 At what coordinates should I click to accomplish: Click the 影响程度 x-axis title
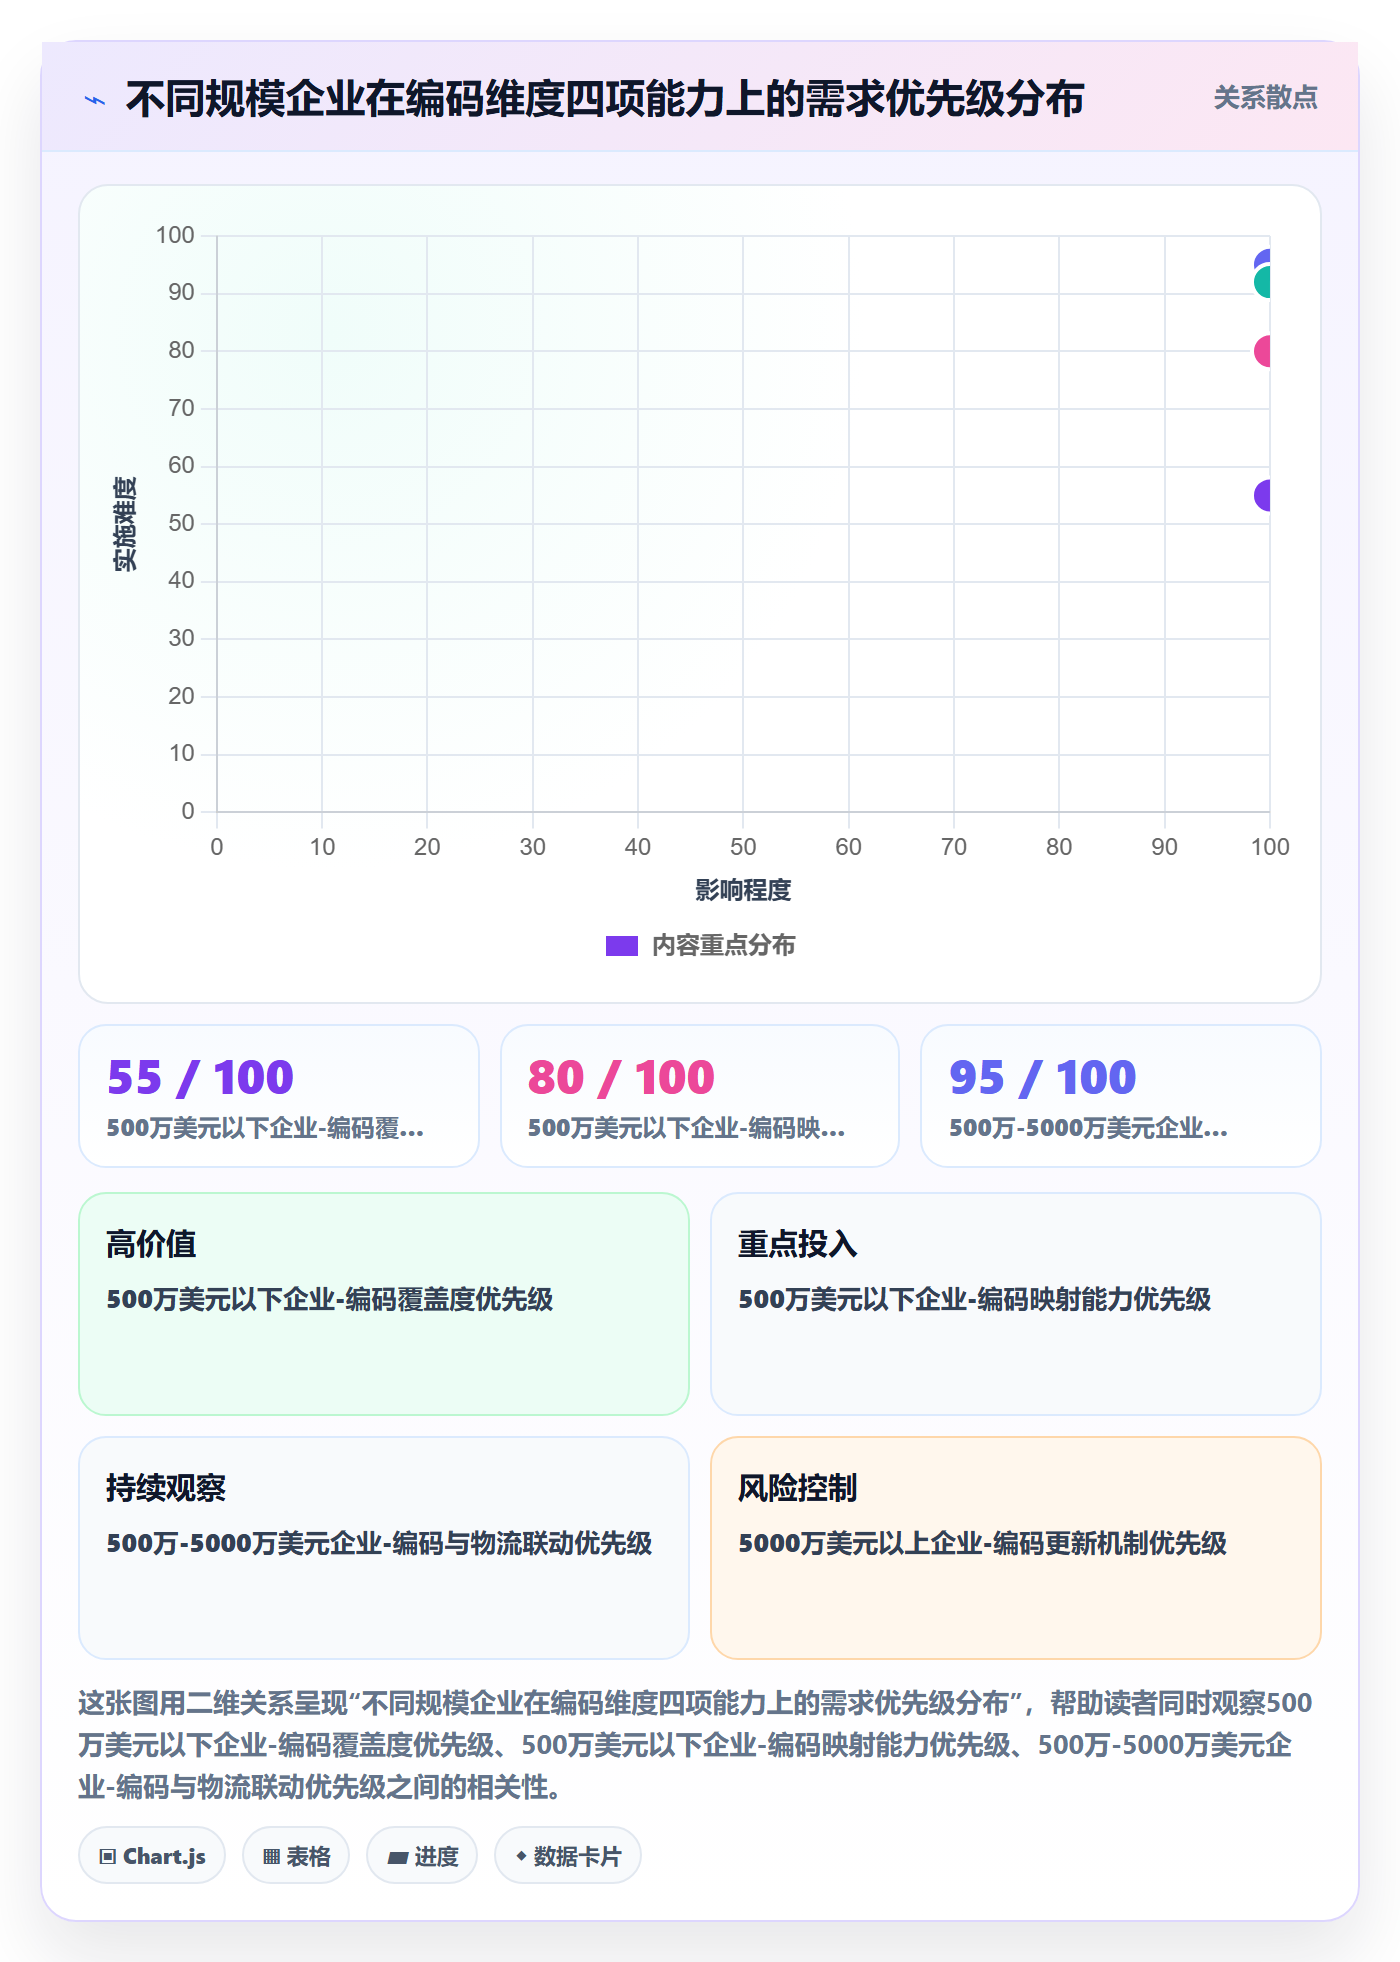(x=743, y=890)
